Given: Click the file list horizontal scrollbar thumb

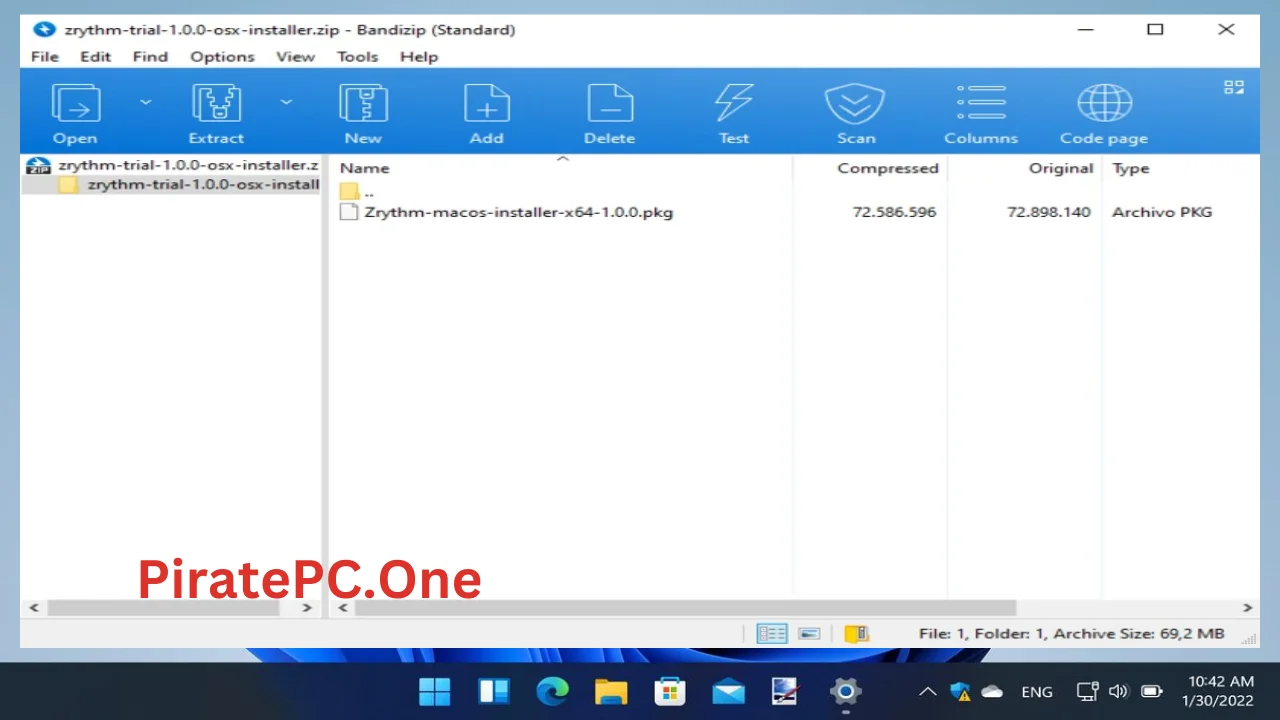Looking at the screenshot, I should click(685, 607).
